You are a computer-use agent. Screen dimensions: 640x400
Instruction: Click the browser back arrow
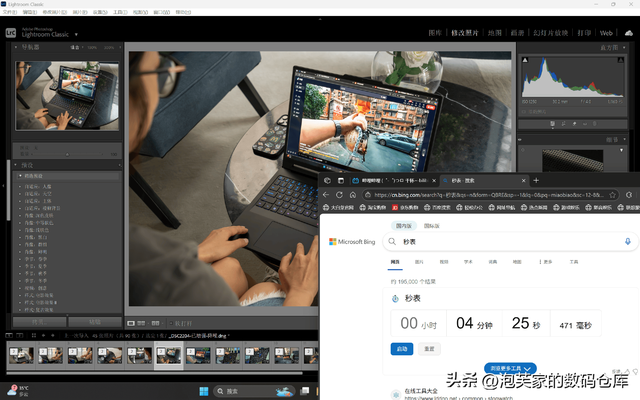coord(326,195)
